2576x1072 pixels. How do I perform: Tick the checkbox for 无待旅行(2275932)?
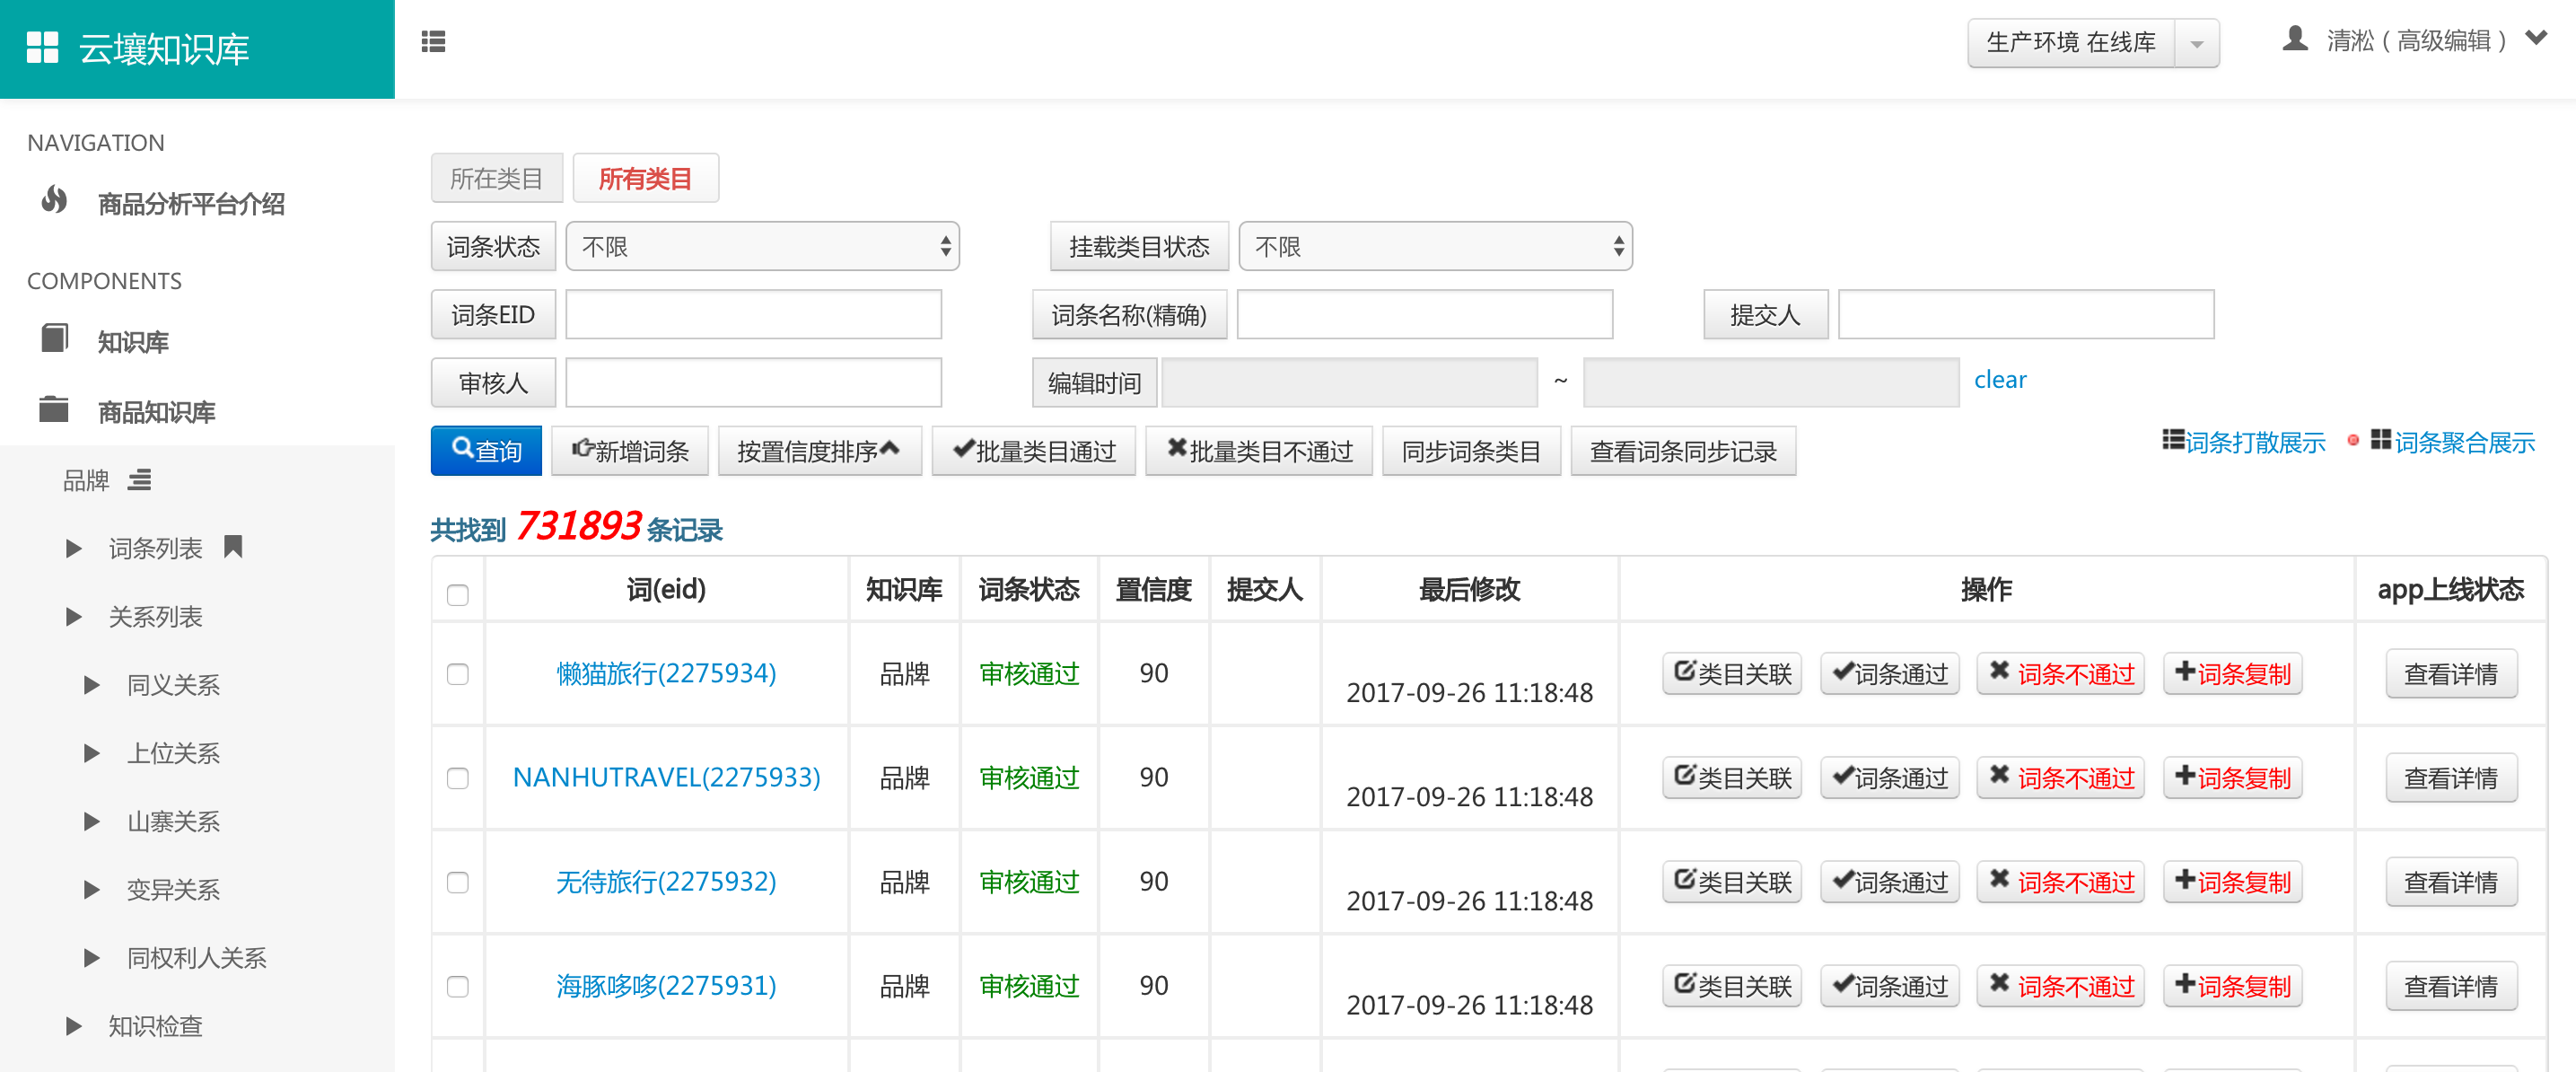pyautogui.click(x=458, y=882)
